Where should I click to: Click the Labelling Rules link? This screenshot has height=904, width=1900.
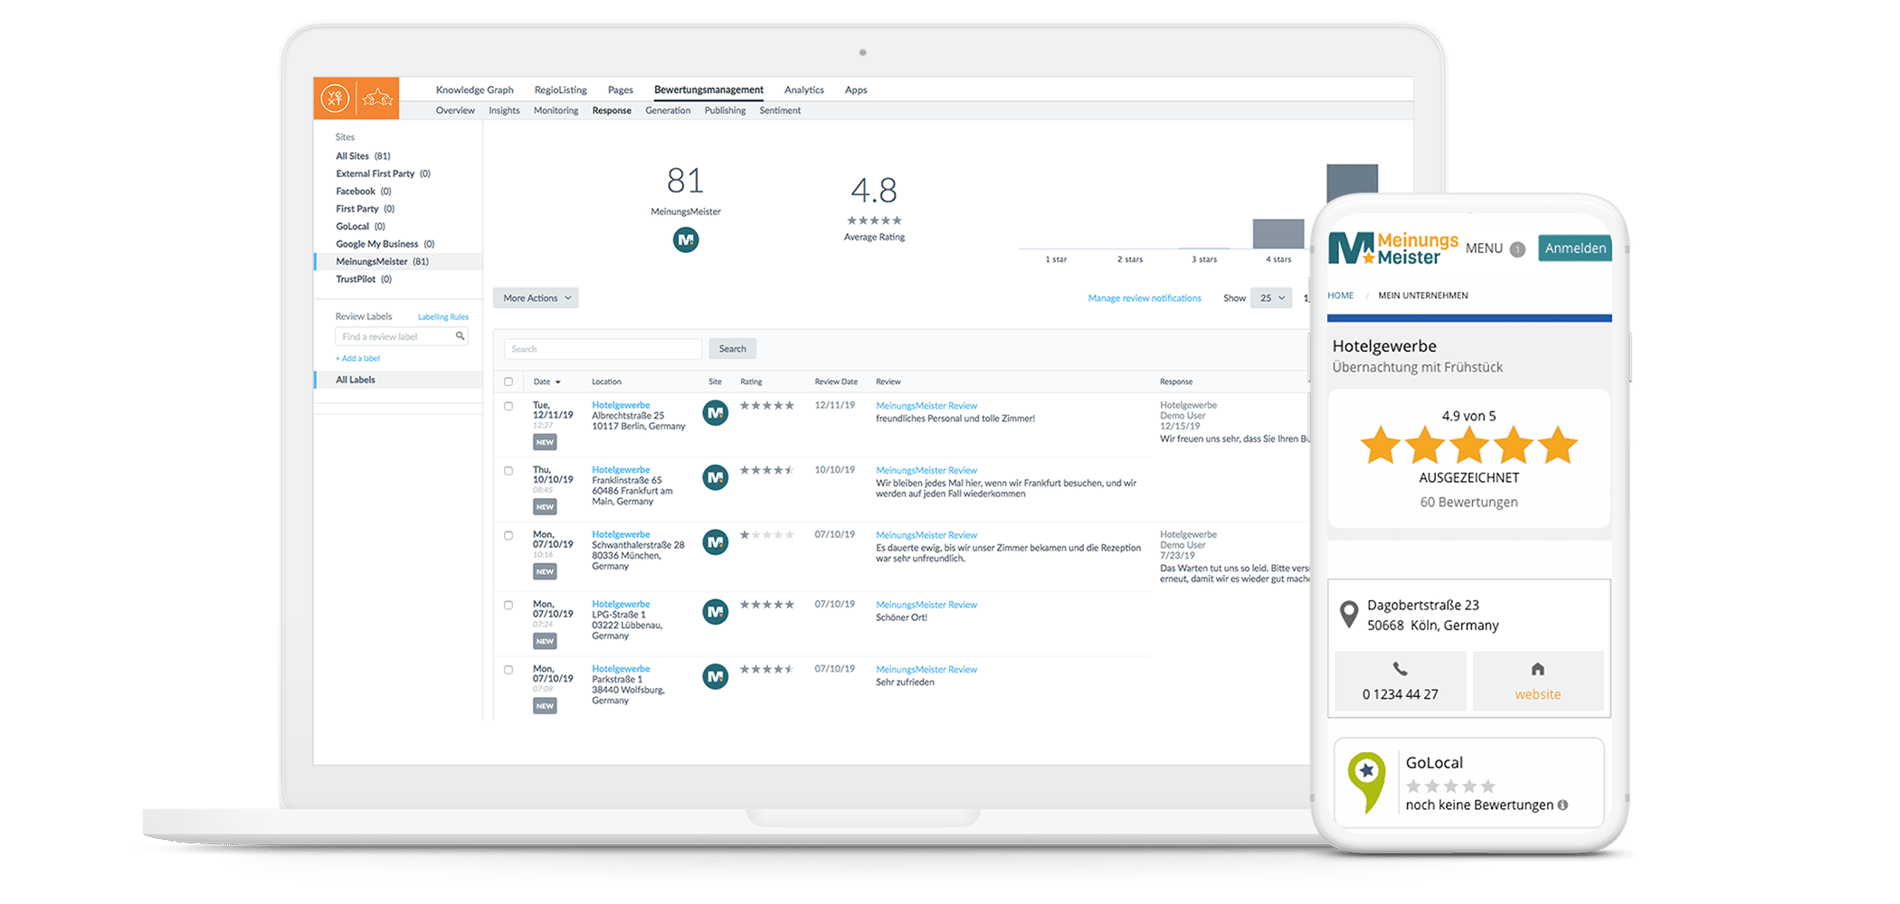coord(443,317)
